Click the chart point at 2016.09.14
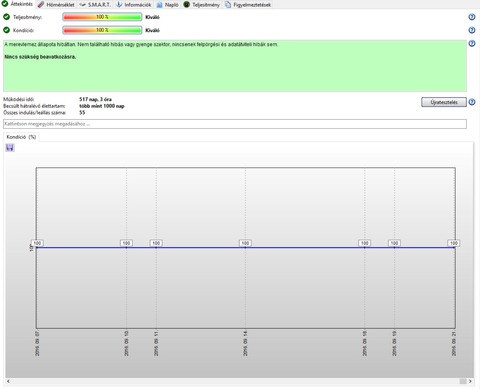This screenshot has height=389, width=480. pyautogui.click(x=245, y=247)
